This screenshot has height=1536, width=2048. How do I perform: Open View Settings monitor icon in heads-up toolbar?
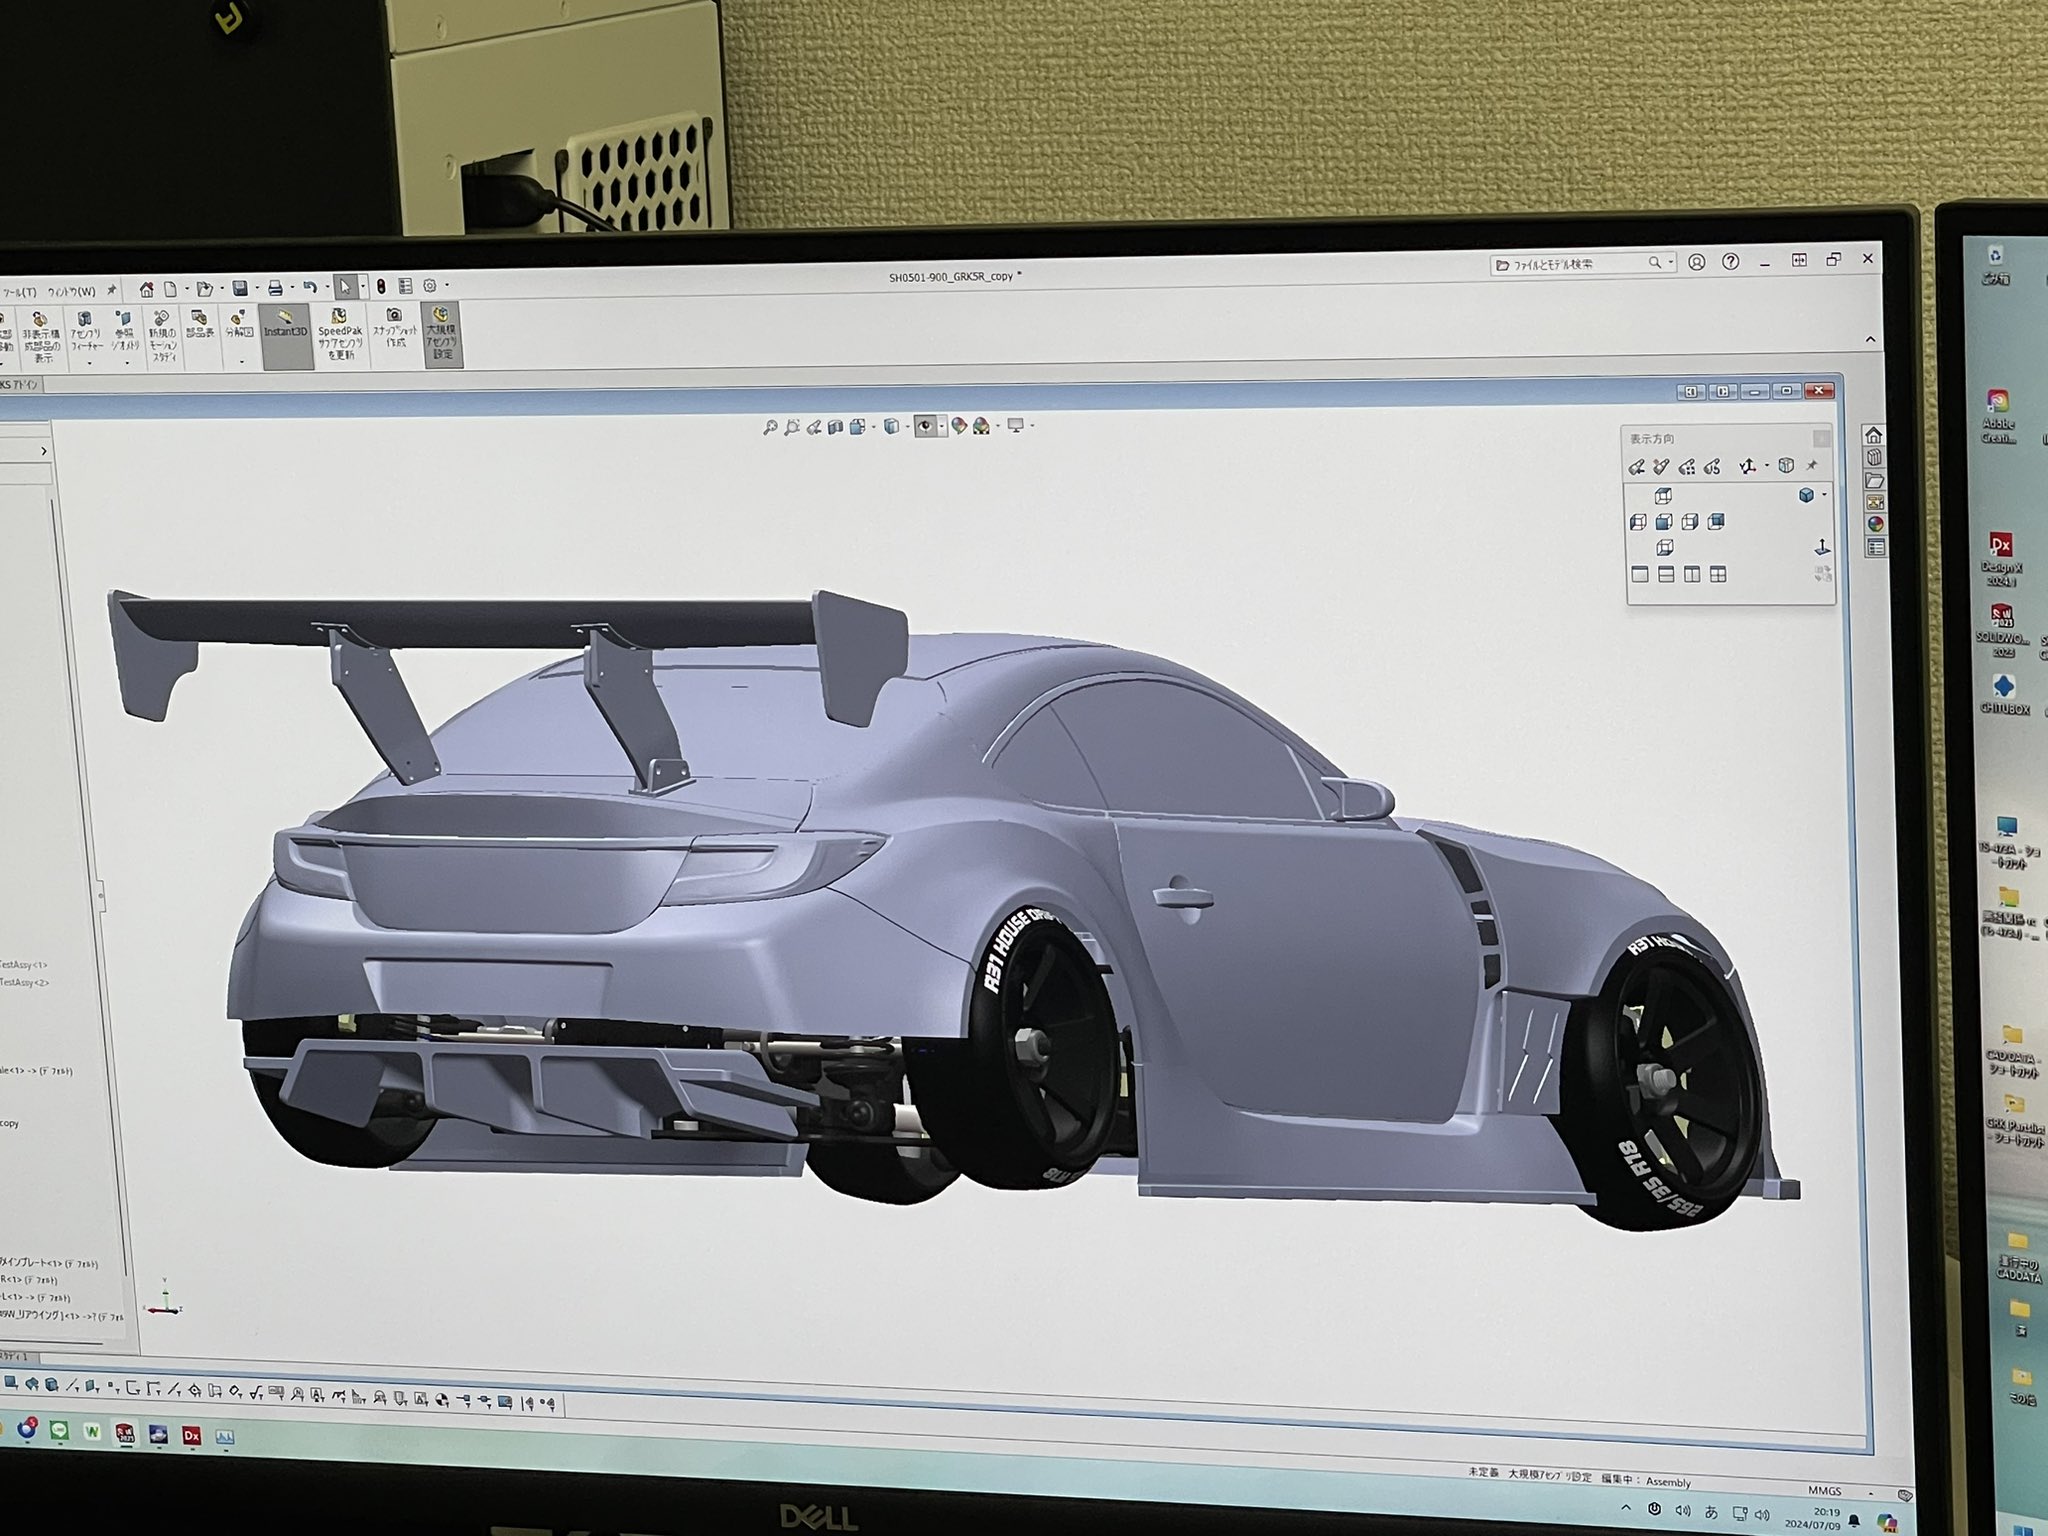point(1016,425)
